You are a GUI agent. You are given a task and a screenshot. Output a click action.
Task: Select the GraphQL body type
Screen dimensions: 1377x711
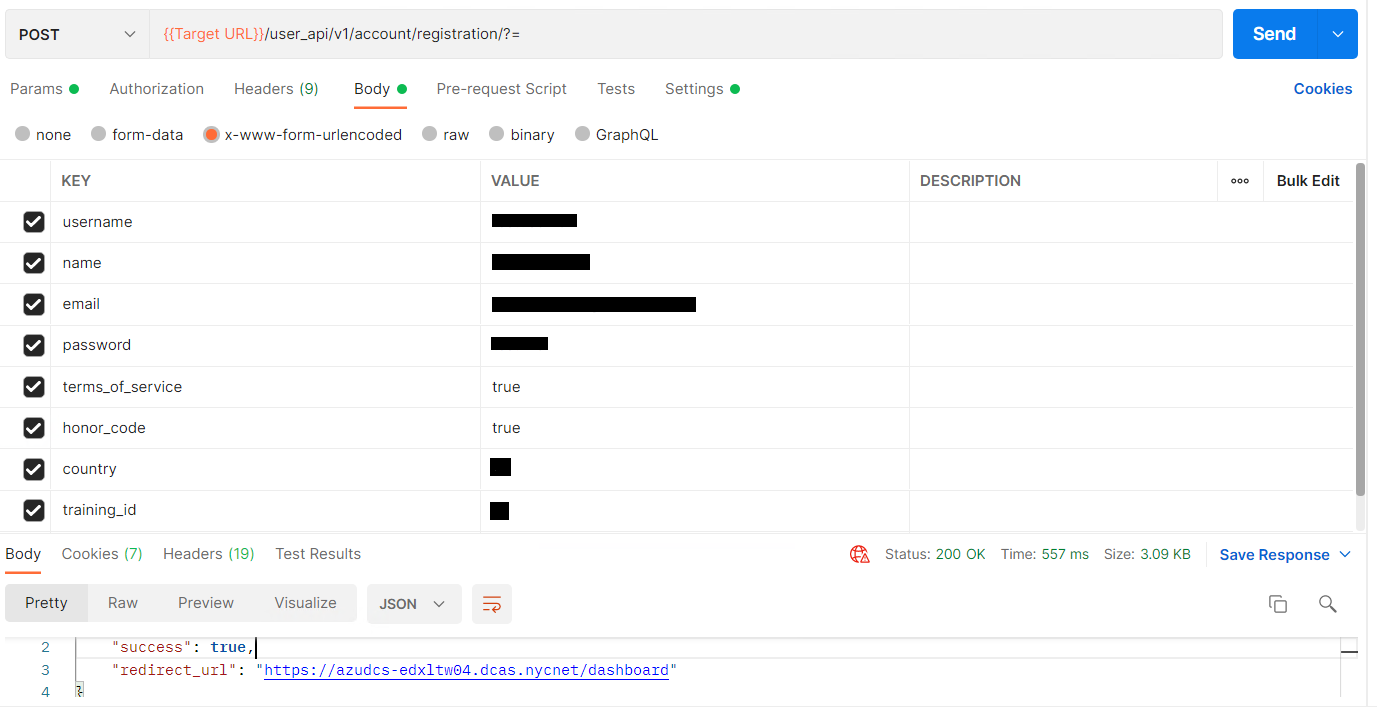pyautogui.click(x=616, y=134)
